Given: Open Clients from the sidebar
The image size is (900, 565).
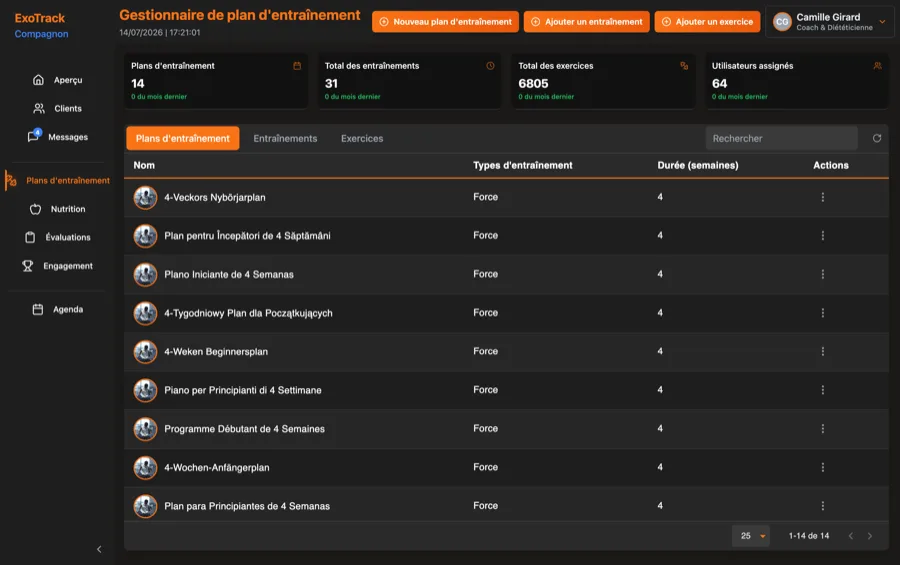Looking at the screenshot, I should pos(57,109).
